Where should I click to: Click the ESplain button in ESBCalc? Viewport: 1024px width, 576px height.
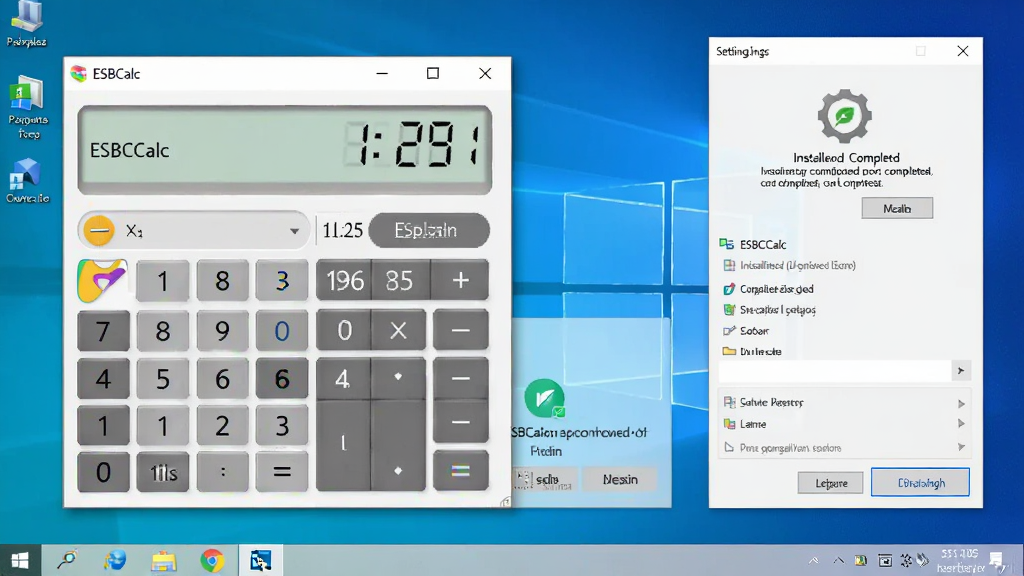[429, 231]
